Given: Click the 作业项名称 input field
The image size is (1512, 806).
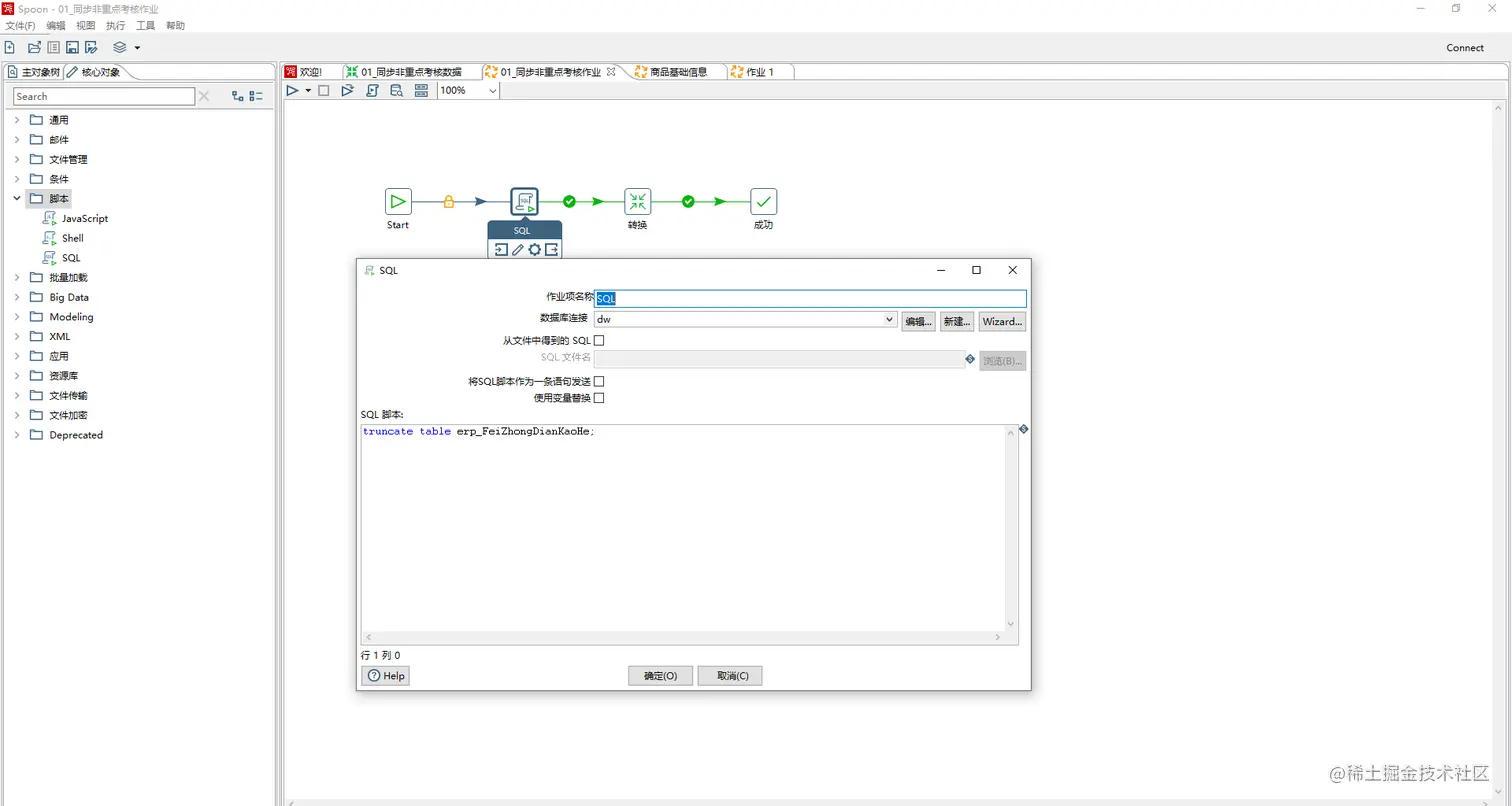Looking at the screenshot, I should (810, 299).
